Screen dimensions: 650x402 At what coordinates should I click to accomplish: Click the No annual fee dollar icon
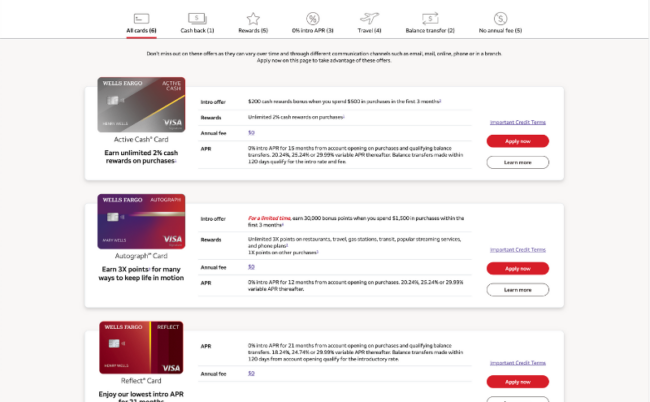pos(500,18)
